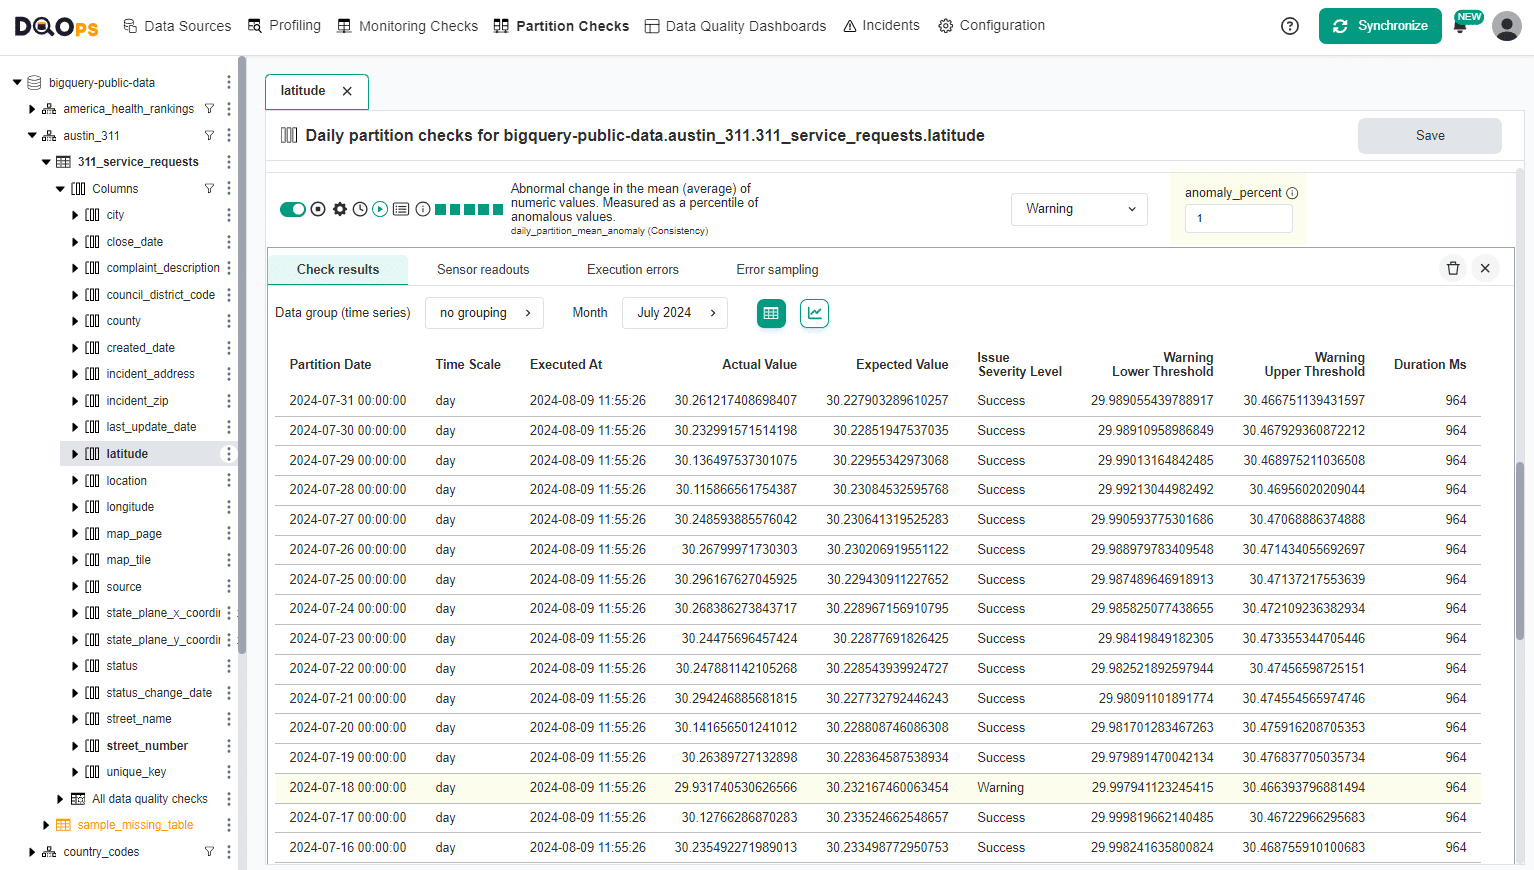Open the July 2024 month selector
This screenshot has width=1534, height=870.
coord(675,313)
